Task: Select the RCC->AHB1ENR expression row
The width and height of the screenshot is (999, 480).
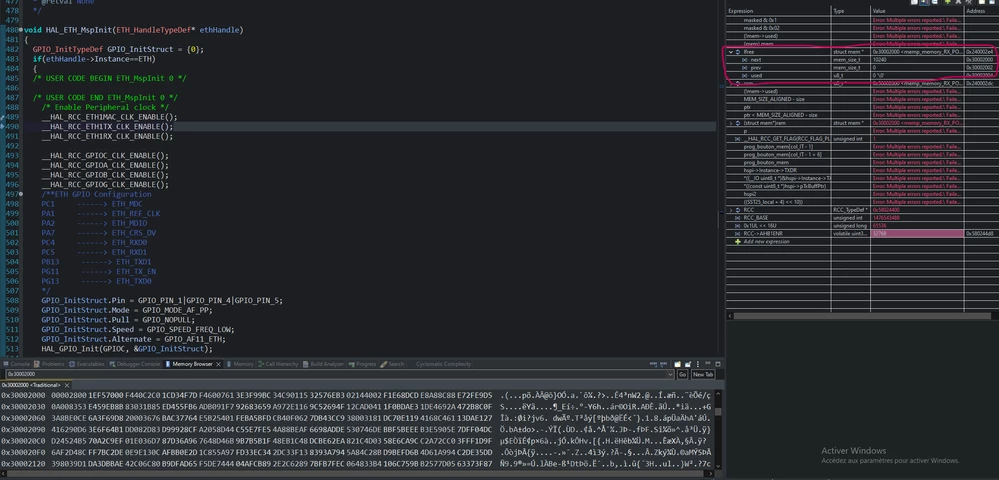Action: click(862, 234)
